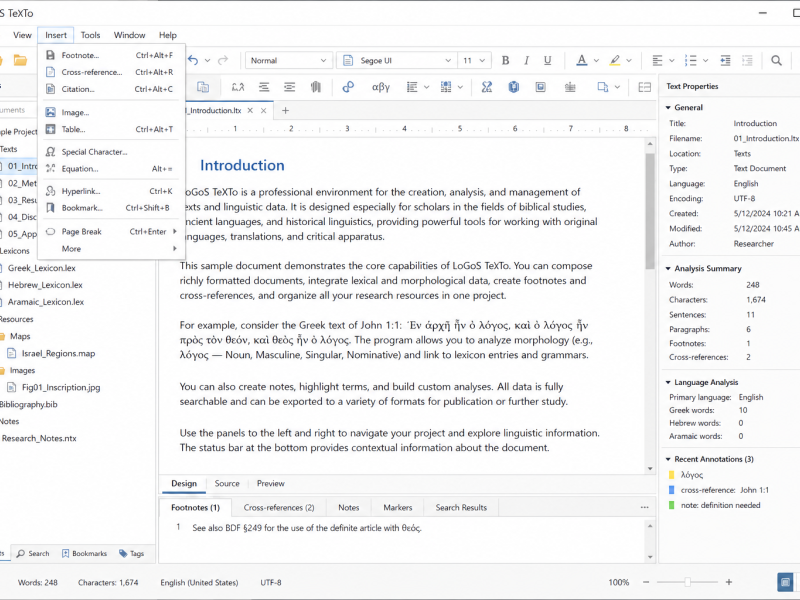Open the Window menu
Screen dimensions: 800x600
(x=129, y=35)
